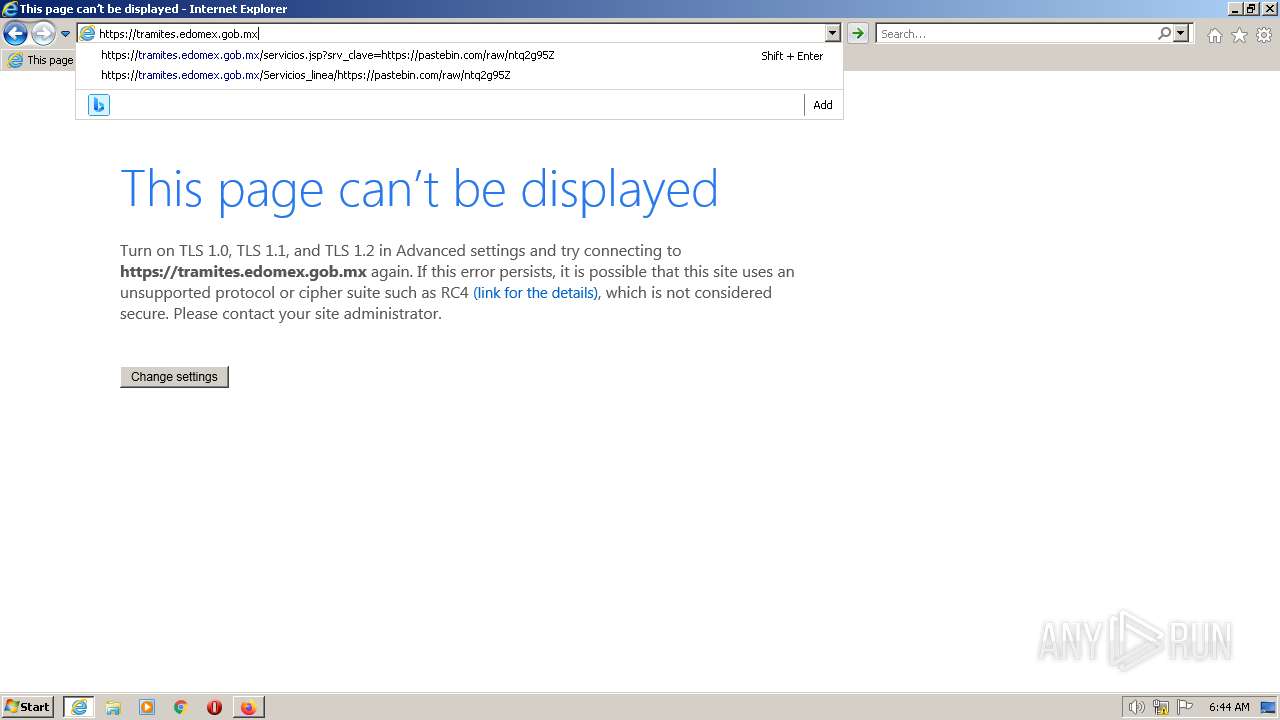1280x720 pixels.
Task: Open the 'link for the details' hyperlink
Action: click(536, 293)
